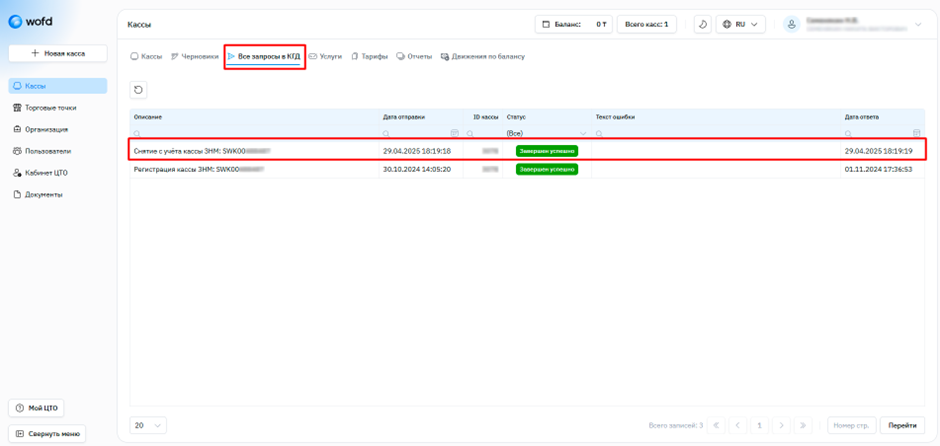Click the Всего касс: 1 button
The image size is (940, 446).
[x=646, y=25]
